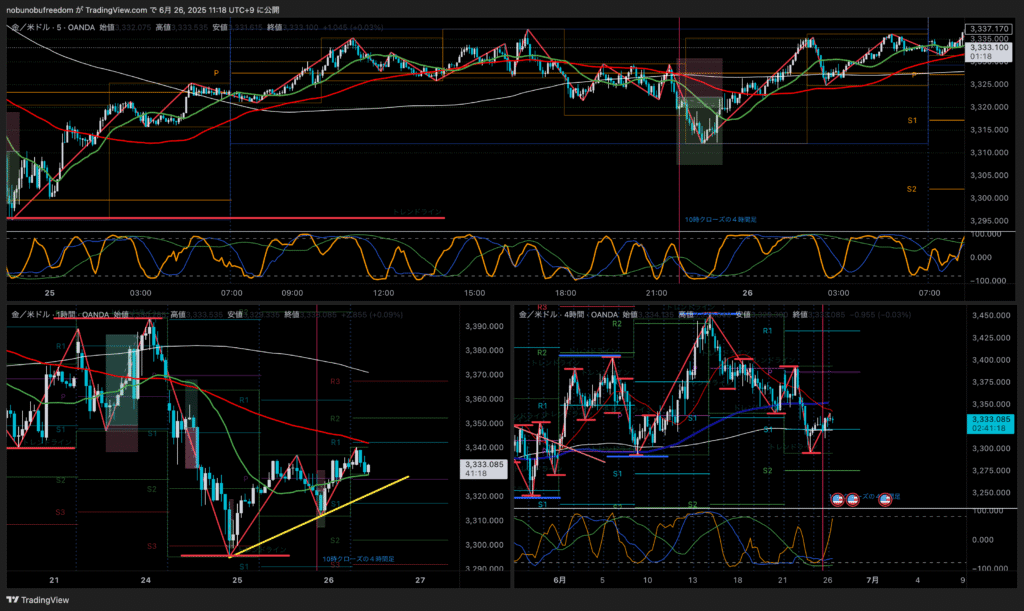1024x611 pixels.
Task: Click 3,425.000 on the 4-hour price axis
Action: 991,337
